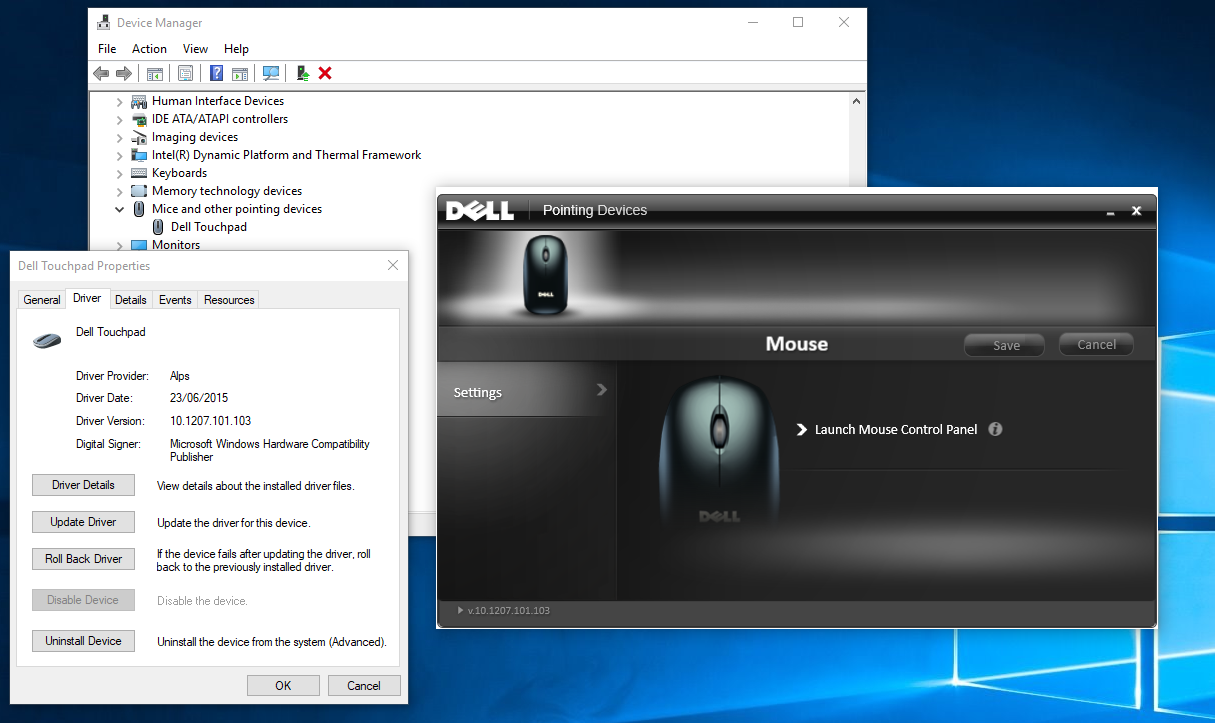The image size is (1215, 723).
Task: Open the Action menu
Action: [x=149, y=49]
